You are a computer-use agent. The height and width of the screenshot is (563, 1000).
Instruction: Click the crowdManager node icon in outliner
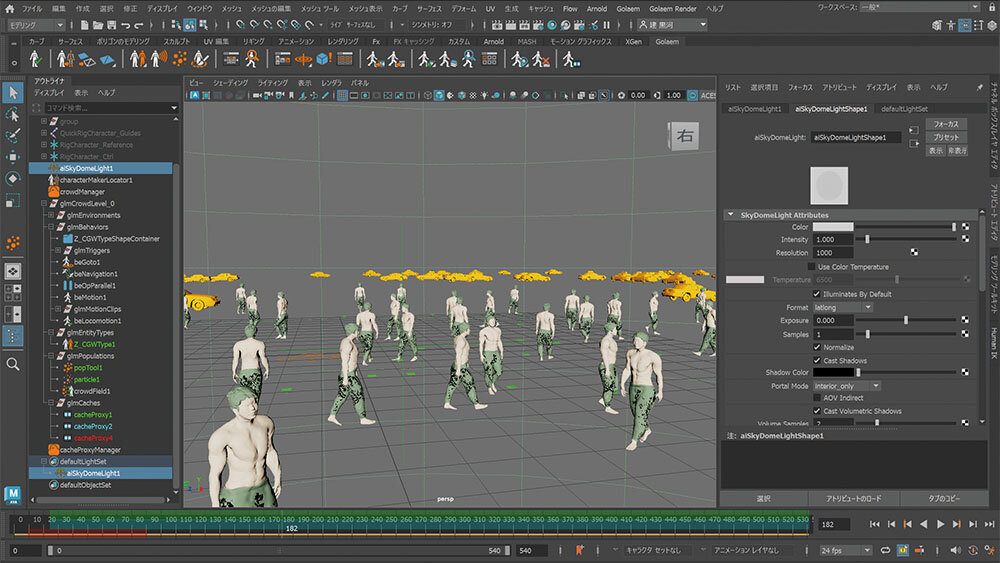coord(52,192)
